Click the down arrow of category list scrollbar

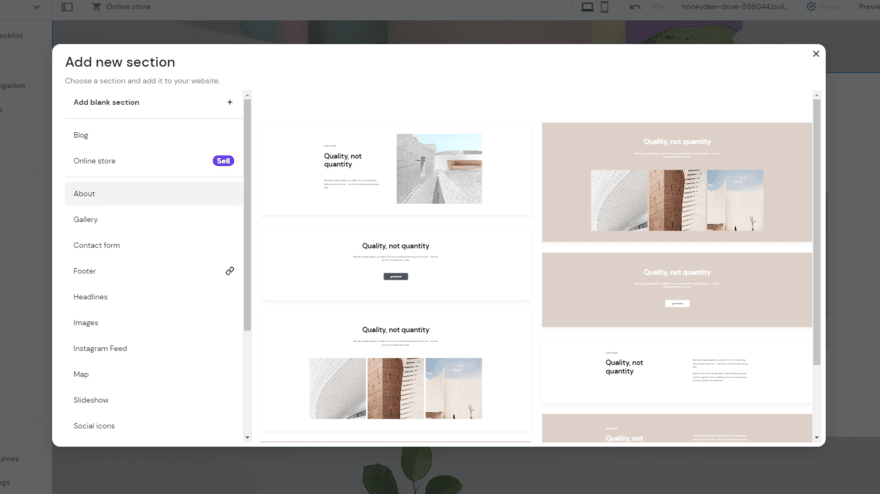(x=247, y=438)
